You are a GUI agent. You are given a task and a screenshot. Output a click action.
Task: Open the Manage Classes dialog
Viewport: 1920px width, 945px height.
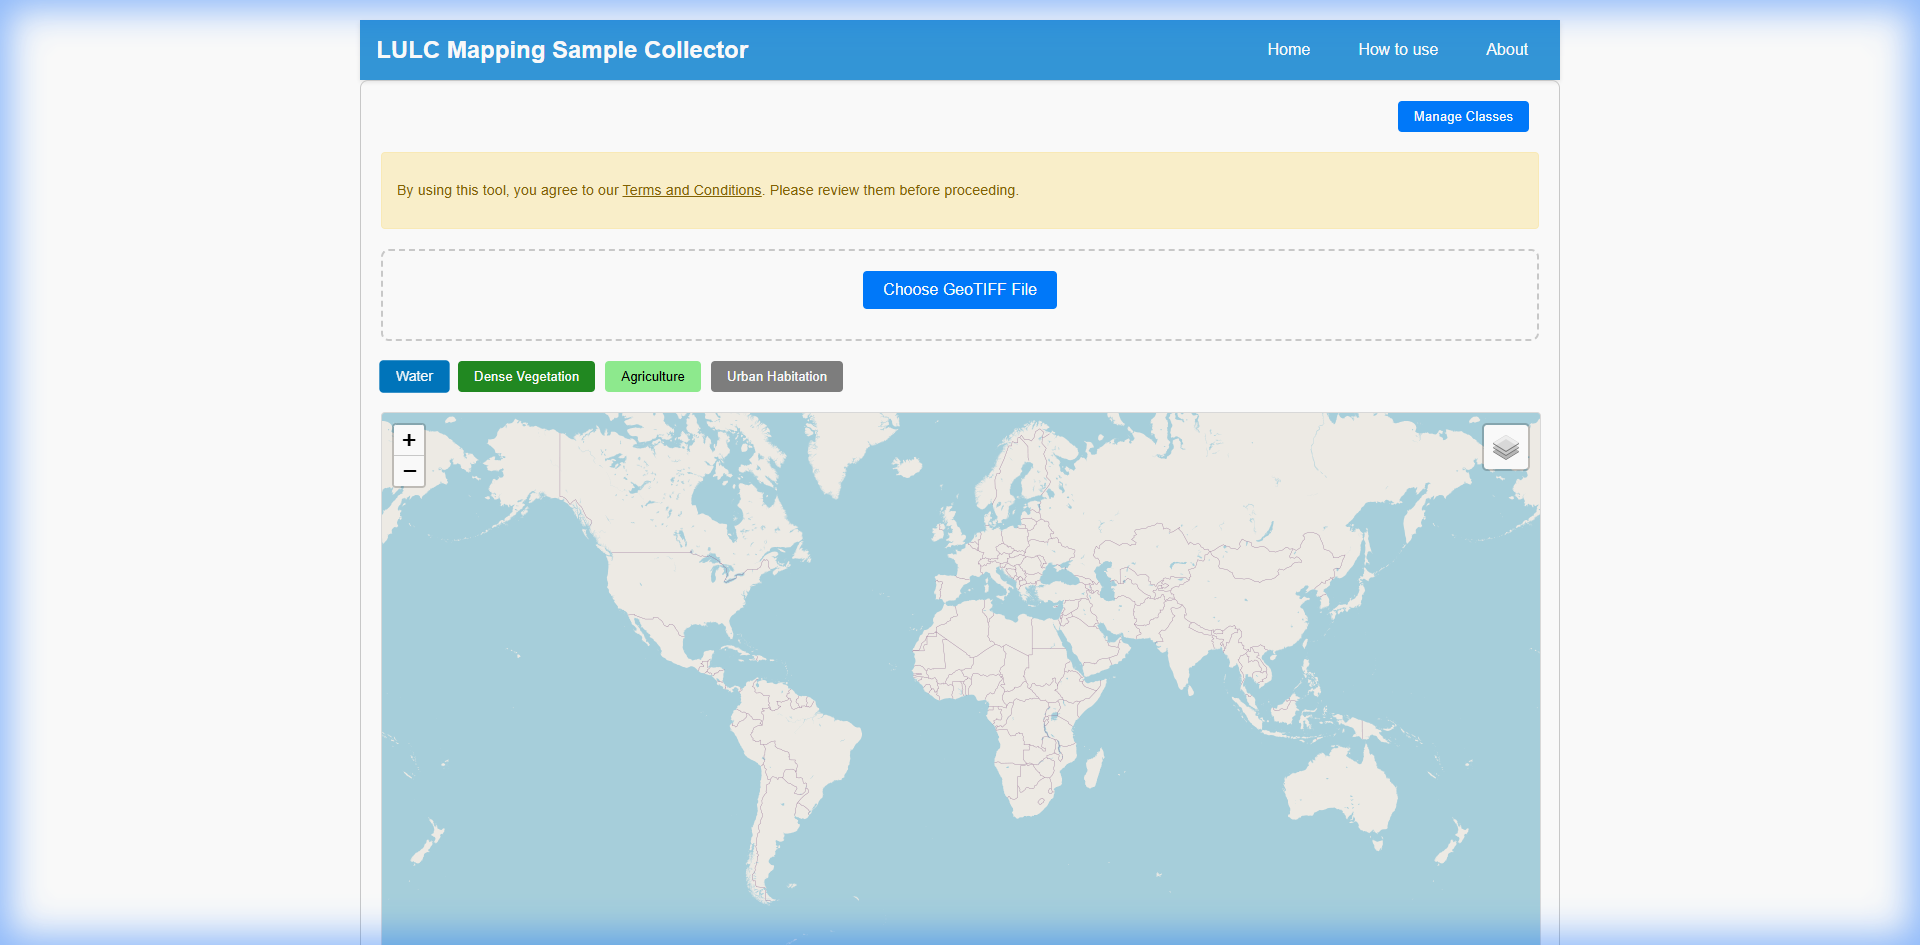(1462, 117)
